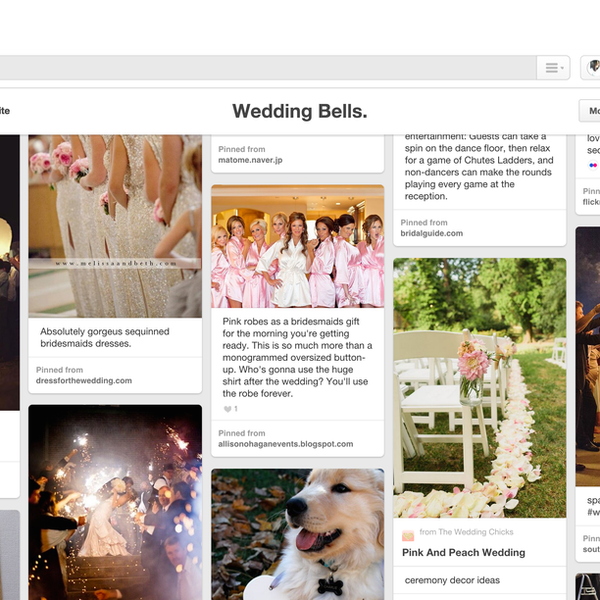Image resolution: width=600 pixels, height=600 pixels.
Task: Open the golden retriever puppy photo
Action: click(298, 534)
